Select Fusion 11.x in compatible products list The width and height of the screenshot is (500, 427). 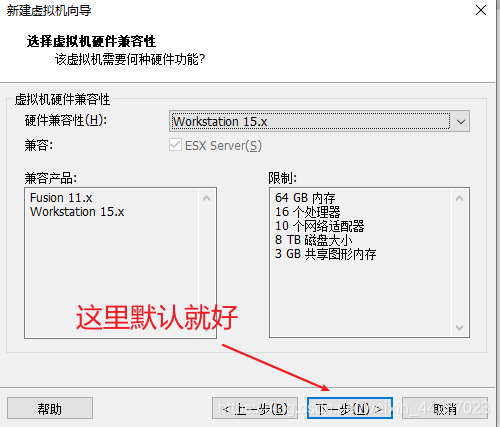click(61, 198)
